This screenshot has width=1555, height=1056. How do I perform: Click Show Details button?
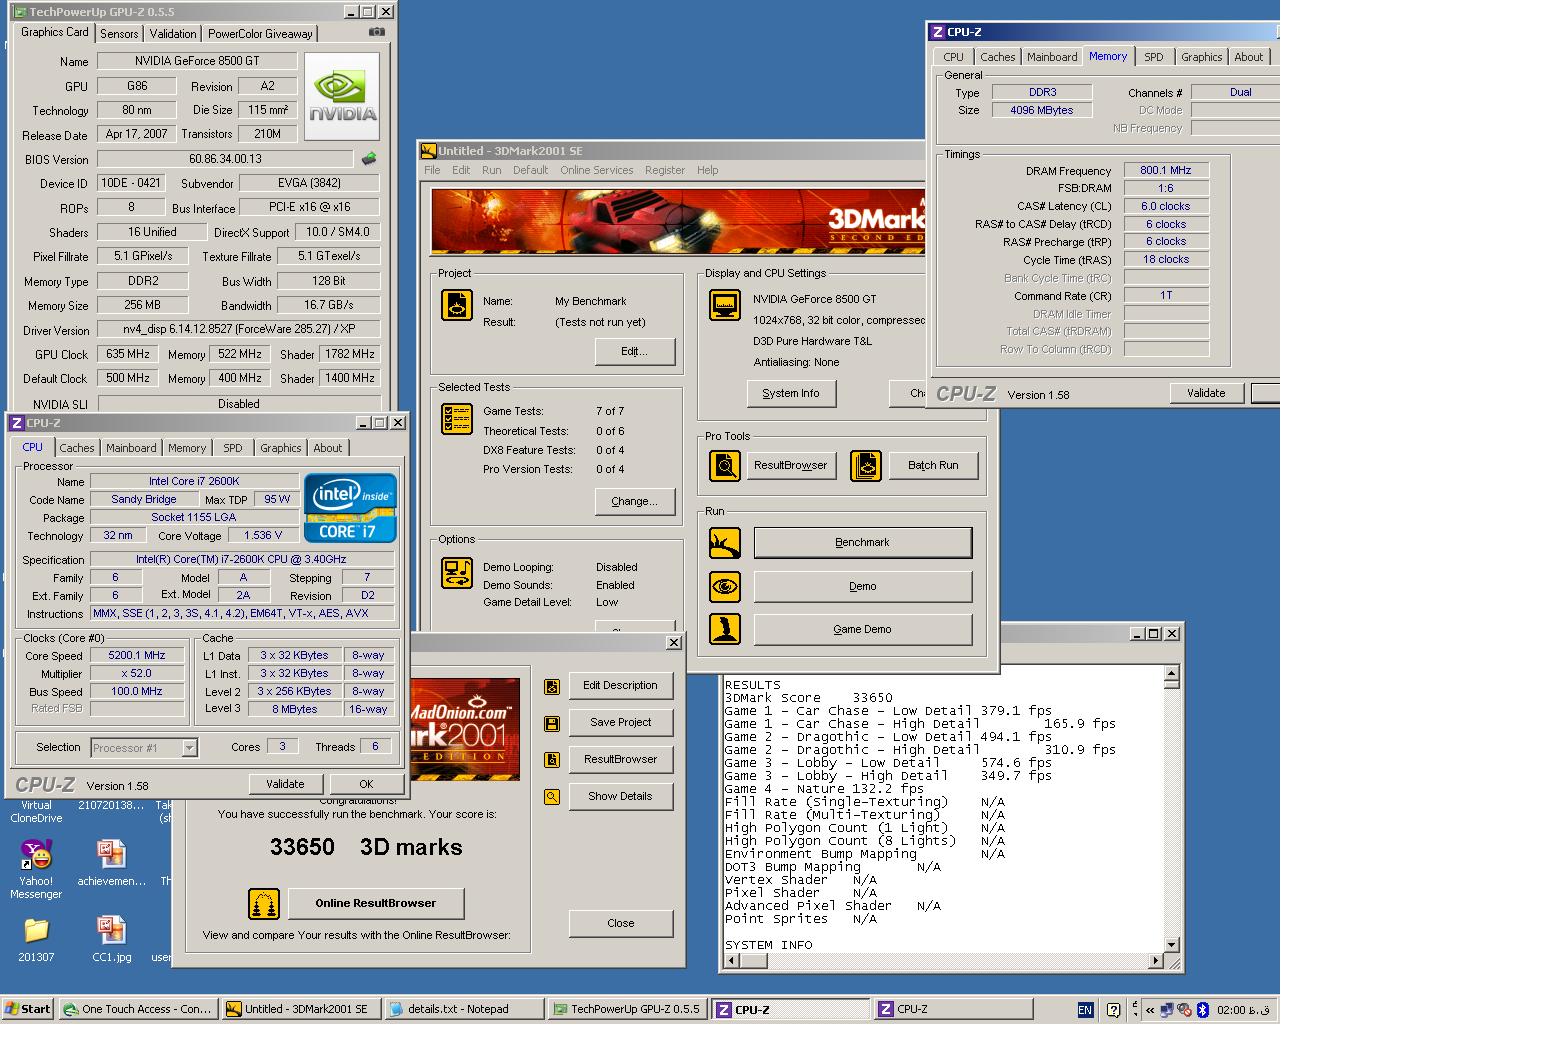point(620,797)
